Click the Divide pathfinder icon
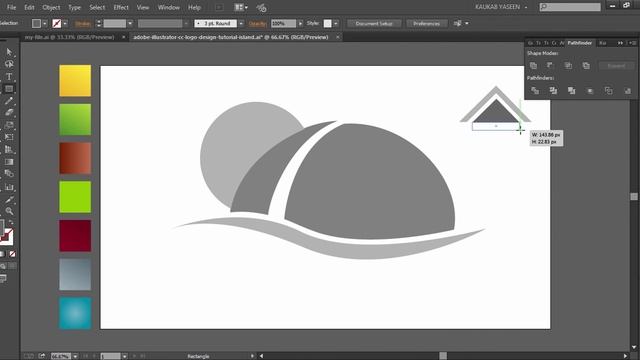The image size is (640, 360). 535,91
